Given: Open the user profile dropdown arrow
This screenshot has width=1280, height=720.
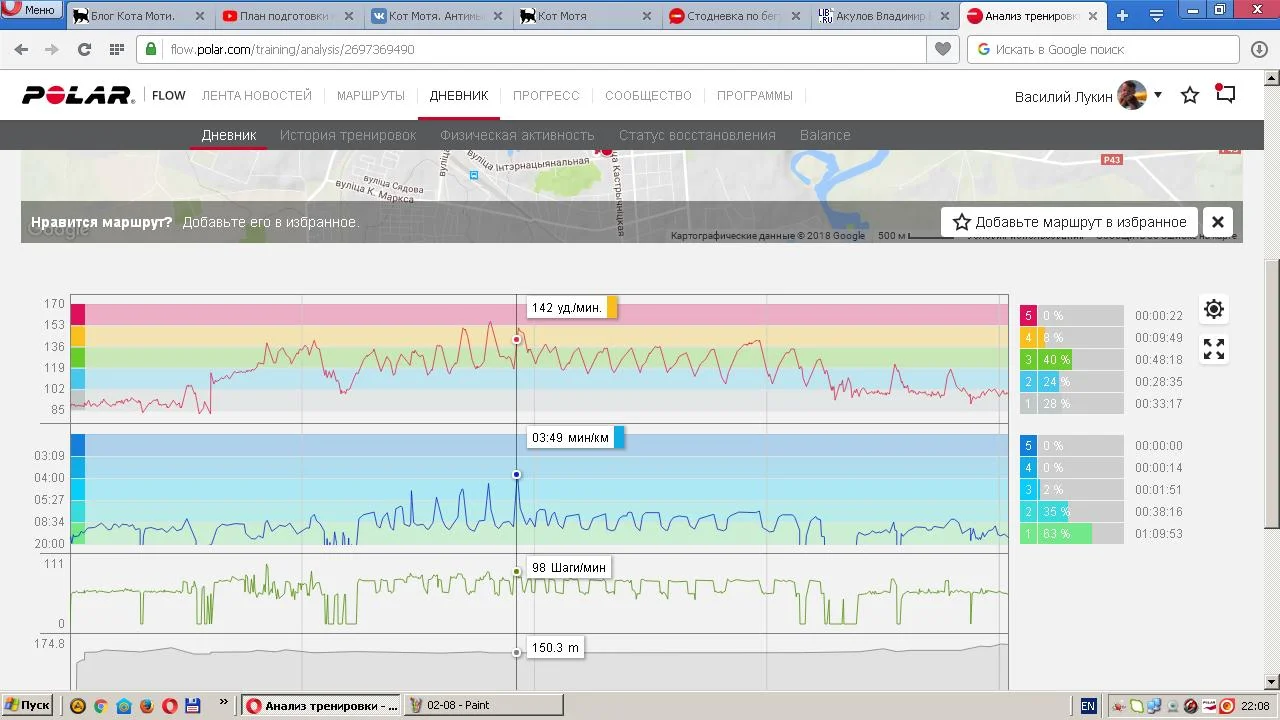Looking at the screenshot, I should [x=1158, y=95].
